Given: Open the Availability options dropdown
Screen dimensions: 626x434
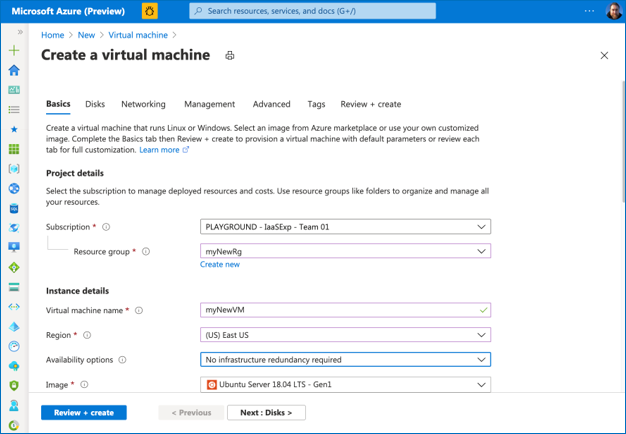Looking at the screenshot, I should tap(345, 360).
